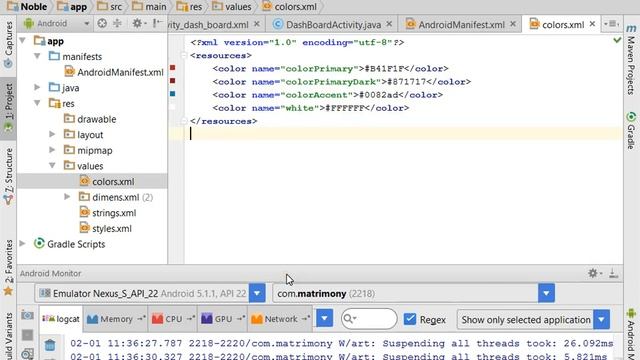The image size is (640, 360).
Task: Expand the mipmap folder
Action: coord(52,150)
